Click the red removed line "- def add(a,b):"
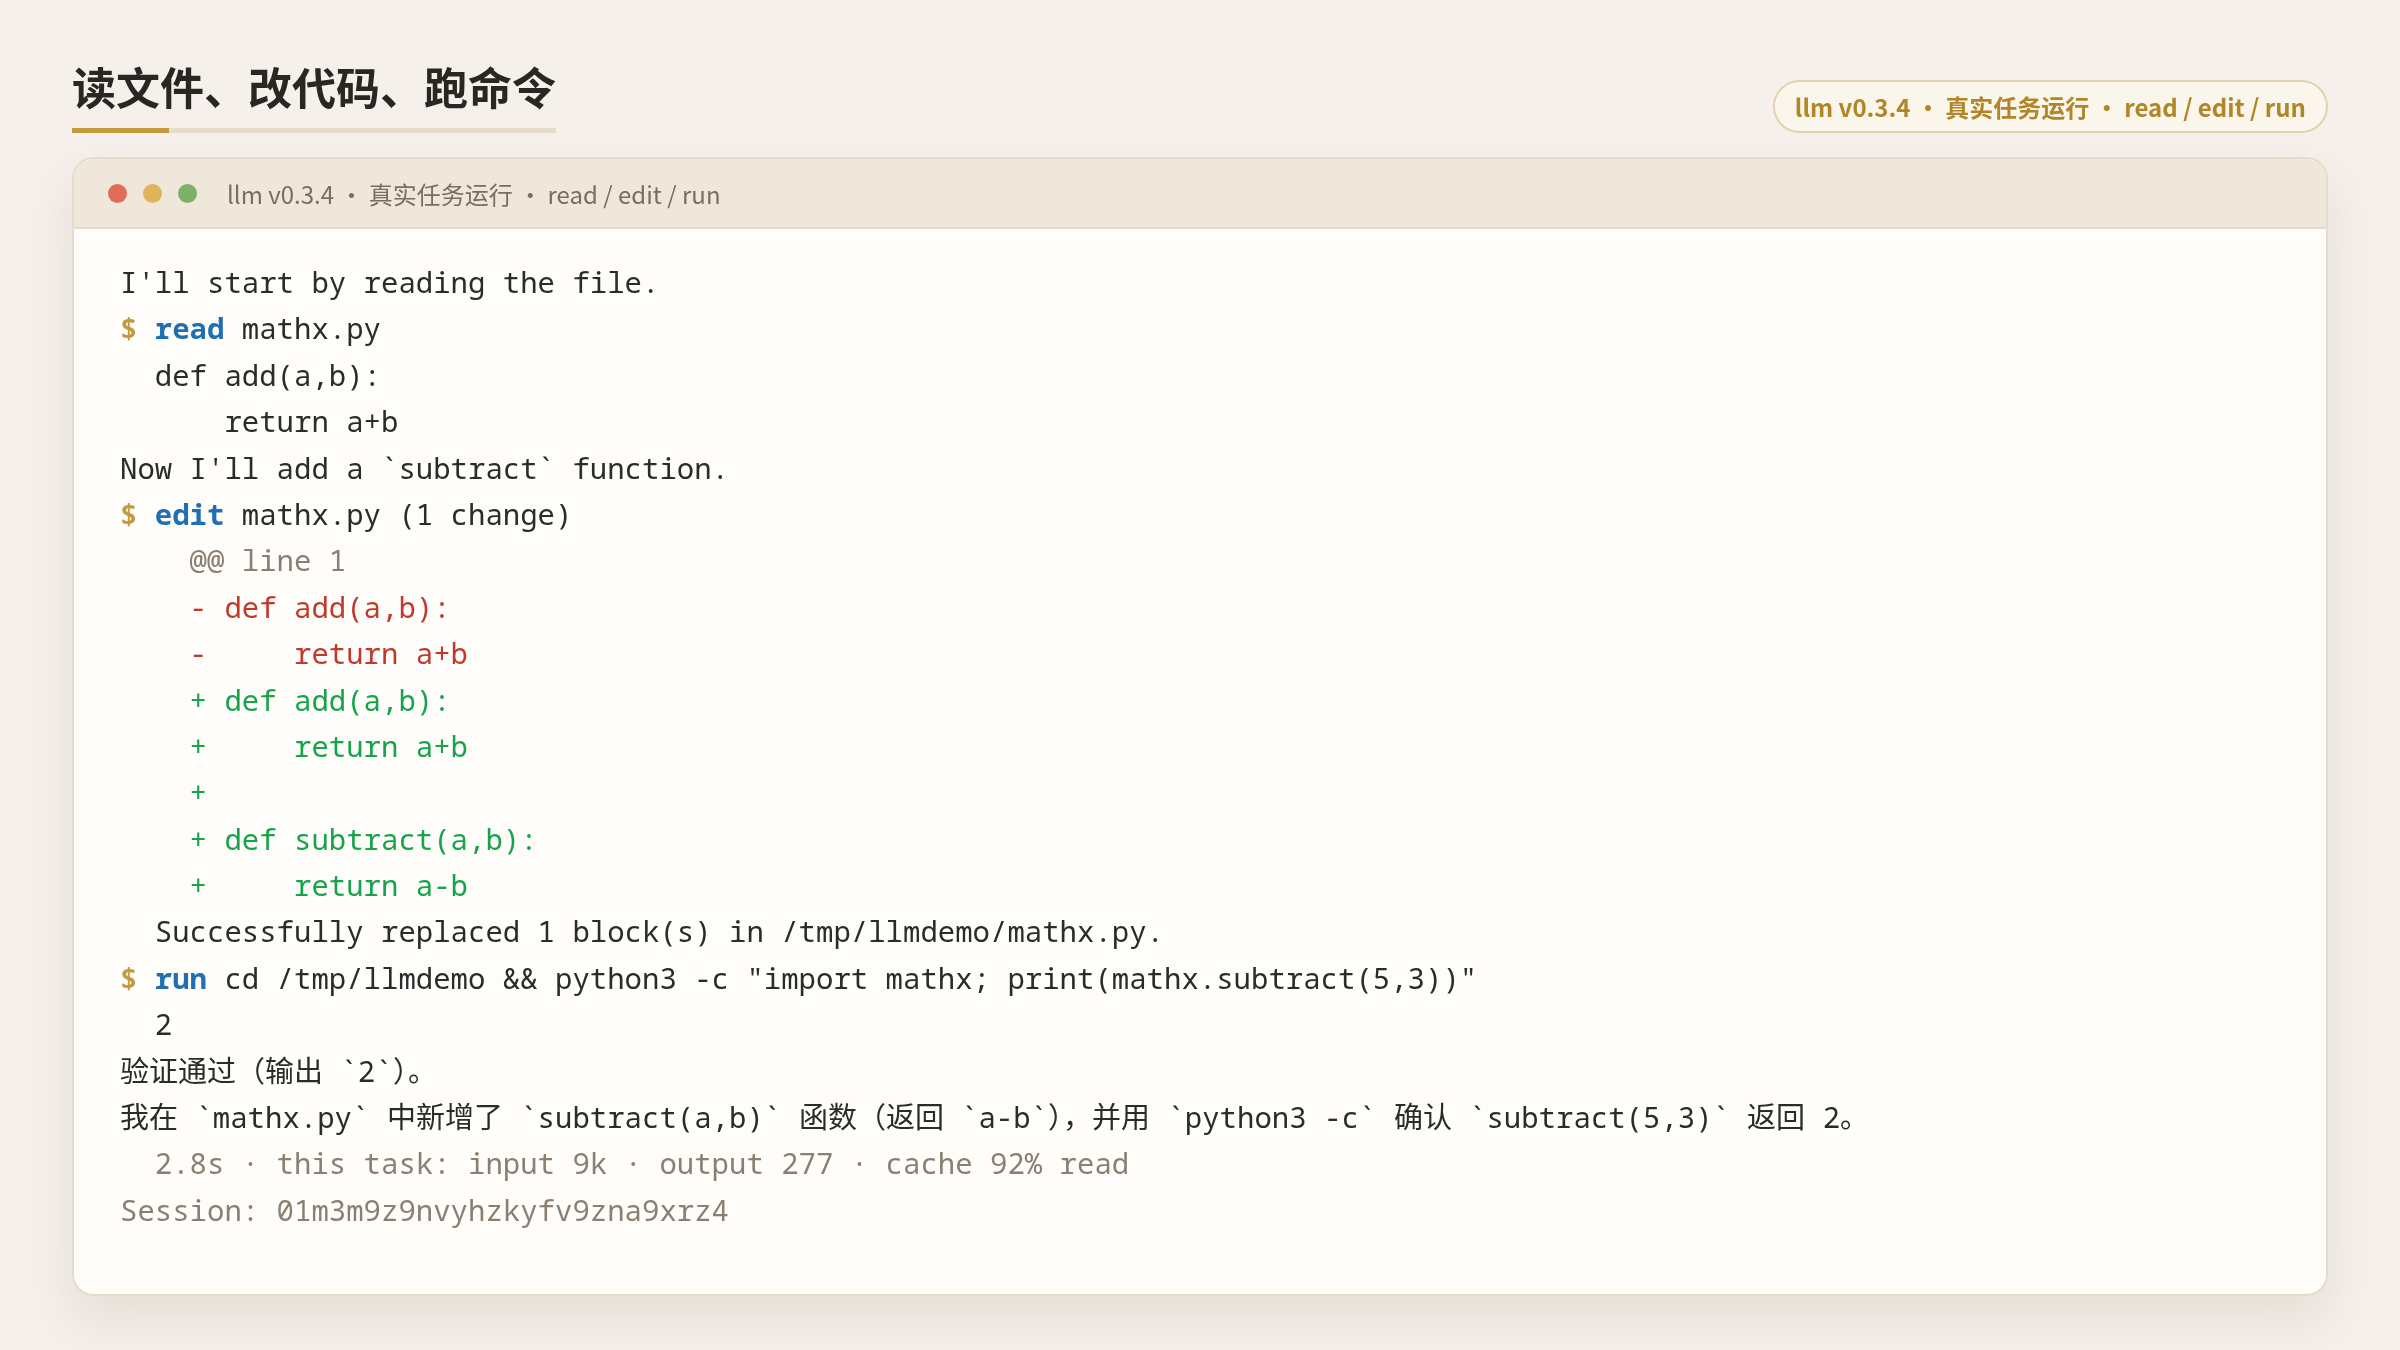Viewport: 2400px width, 1350px height. click(319, 609)
